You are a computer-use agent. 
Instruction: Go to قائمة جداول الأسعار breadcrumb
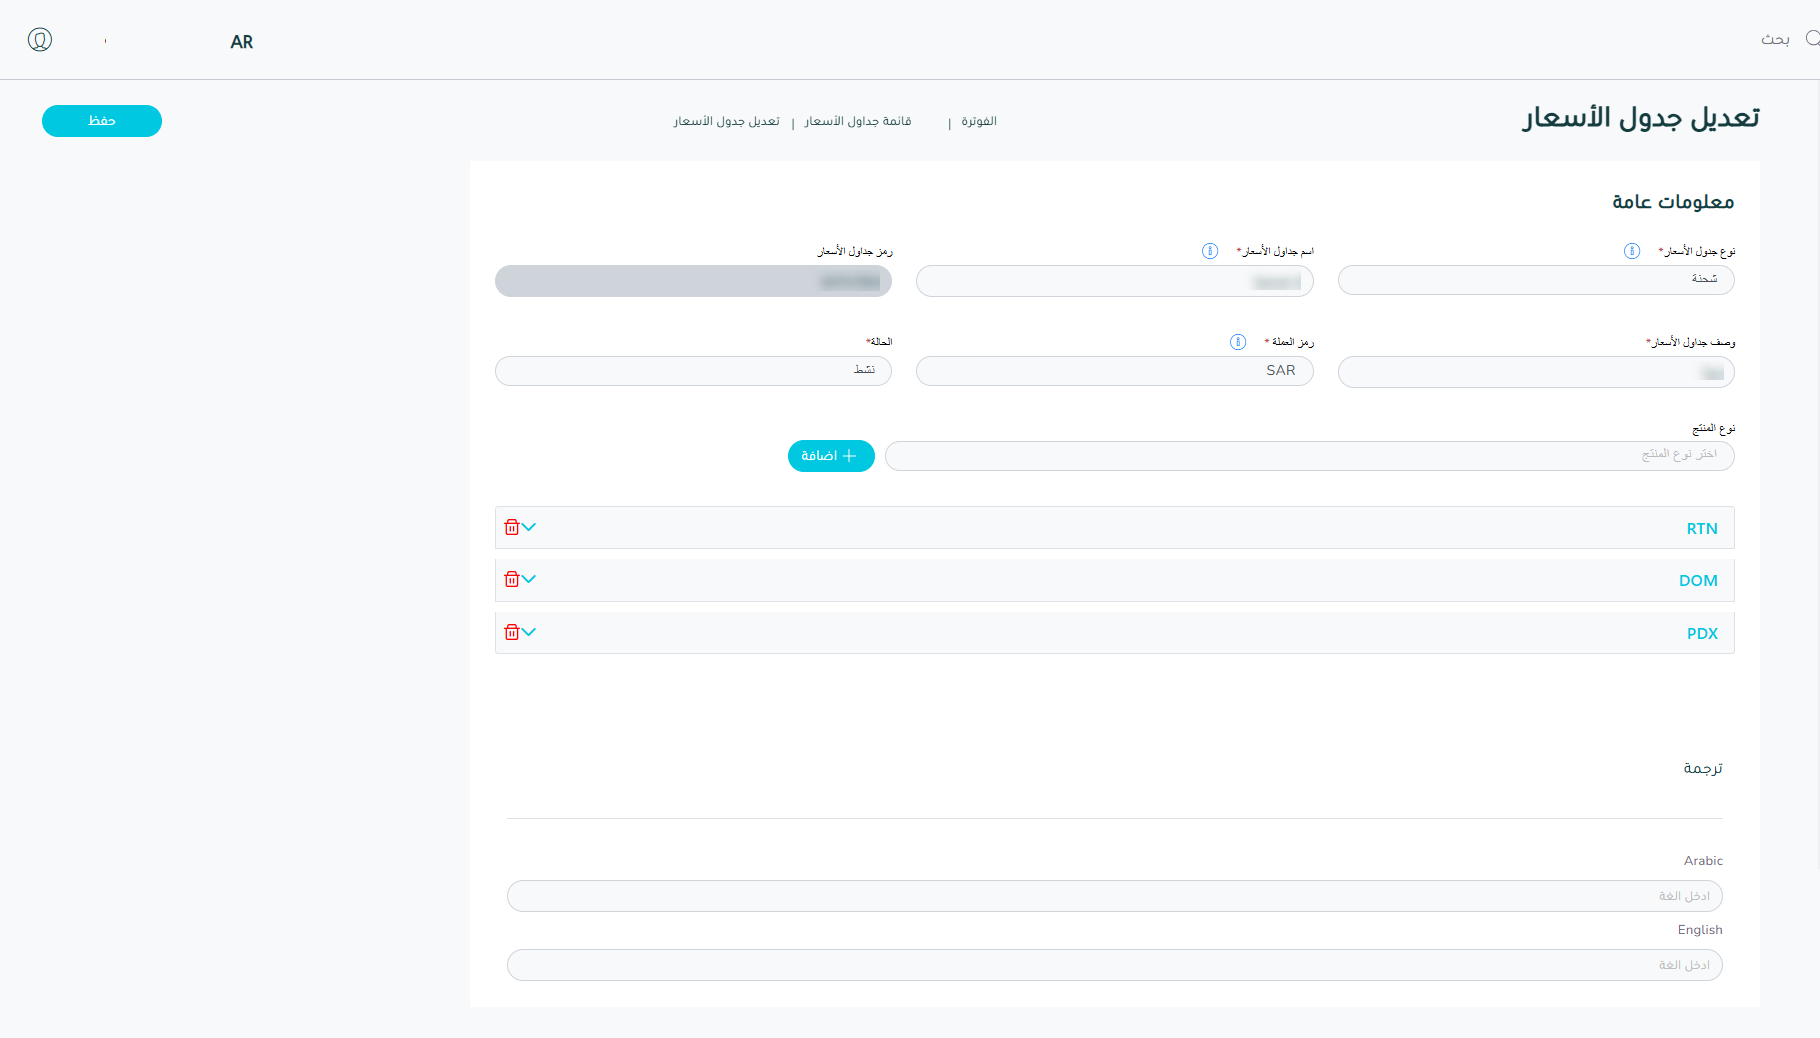pos(857,122)
